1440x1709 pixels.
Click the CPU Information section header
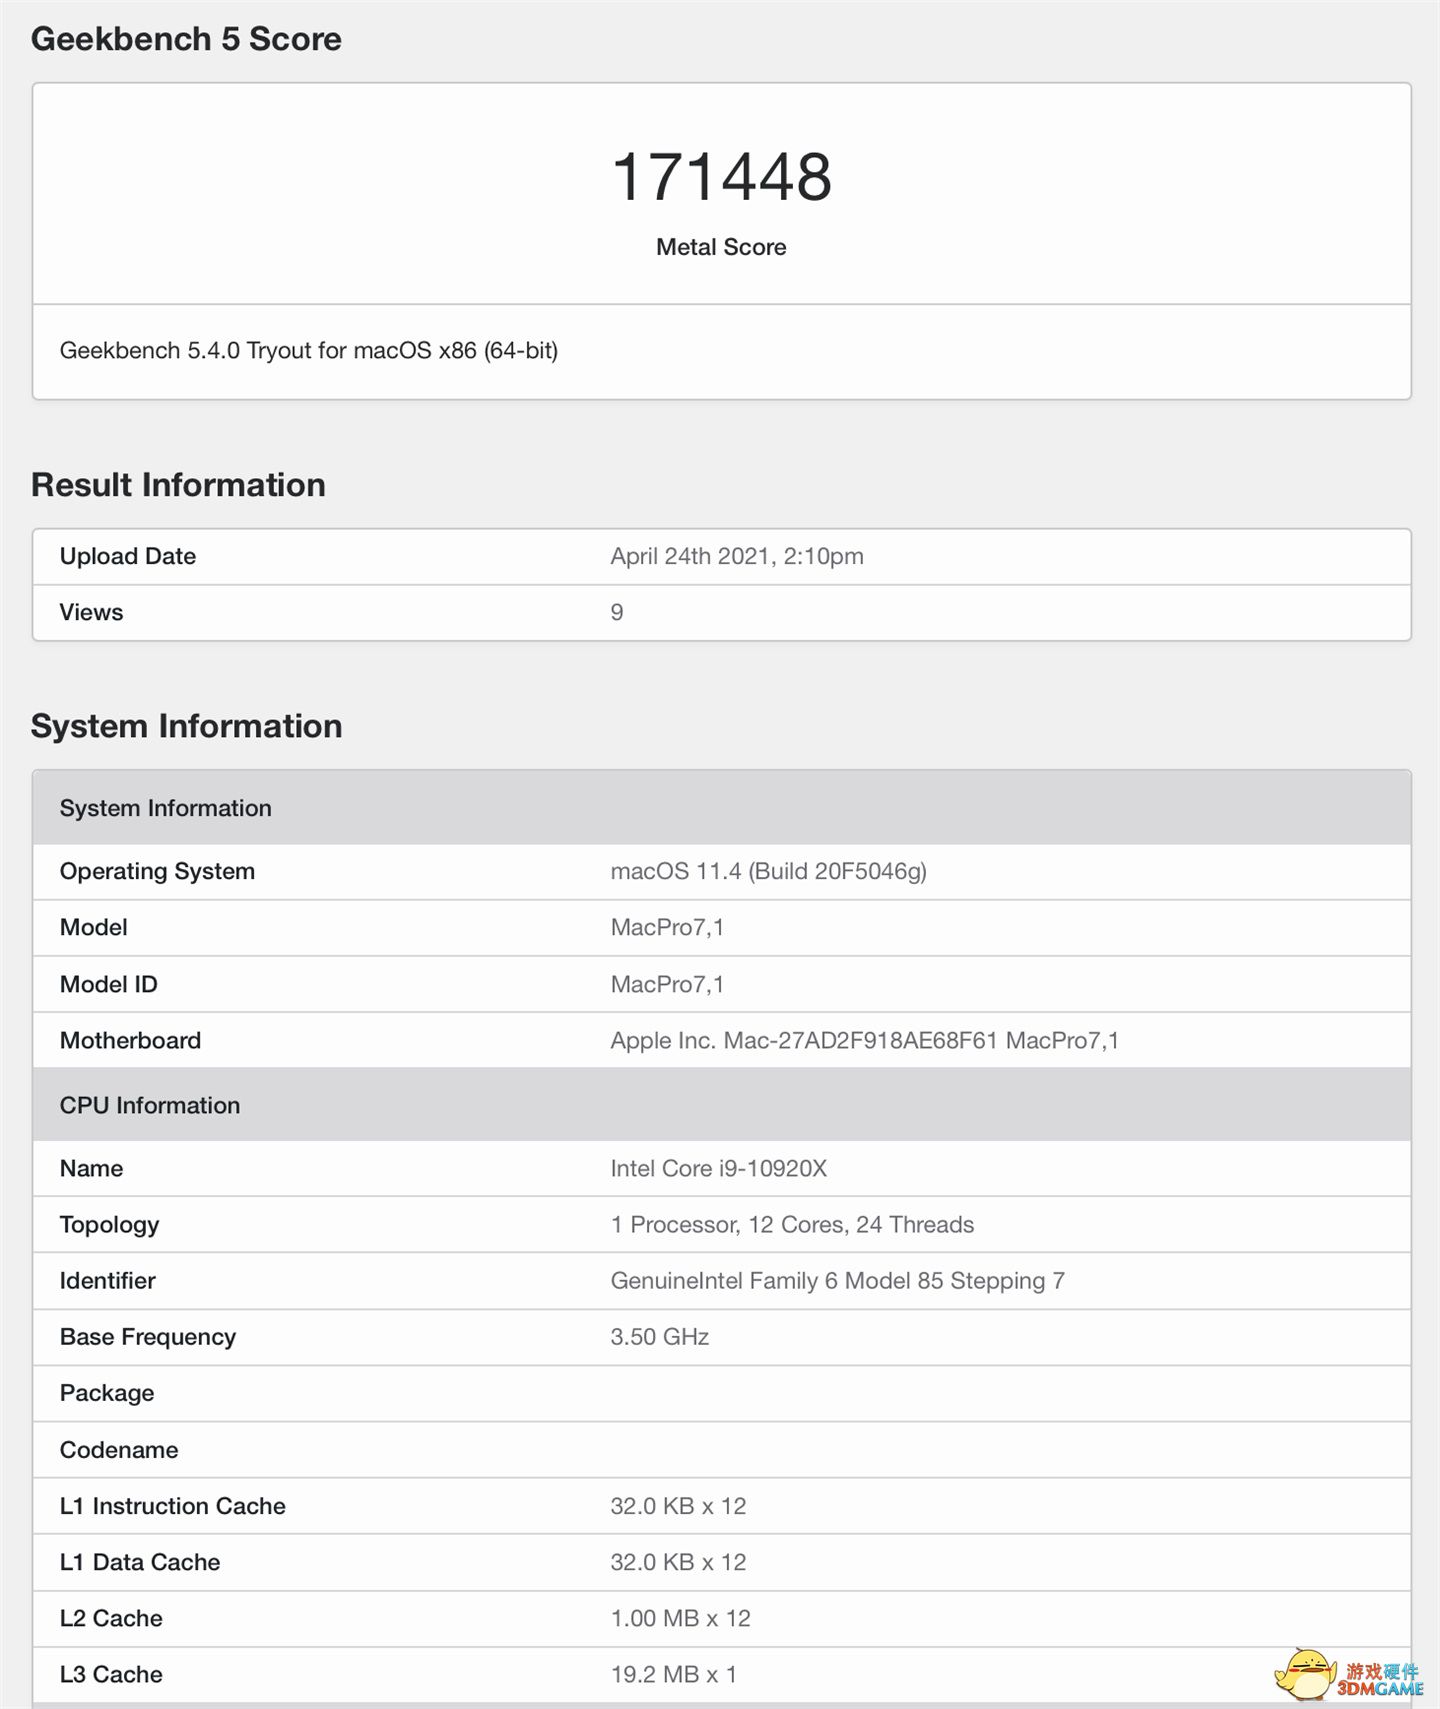click(x=150, y=1105)
